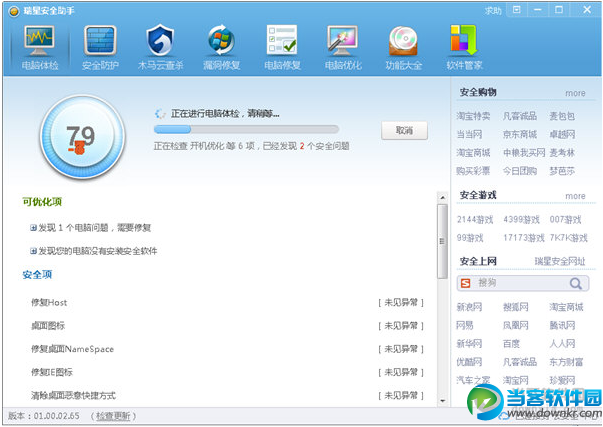This screenshot has width=603, height=427.
Task: Open the 木马云查杀 shield icon
Action: coord(161,48)
